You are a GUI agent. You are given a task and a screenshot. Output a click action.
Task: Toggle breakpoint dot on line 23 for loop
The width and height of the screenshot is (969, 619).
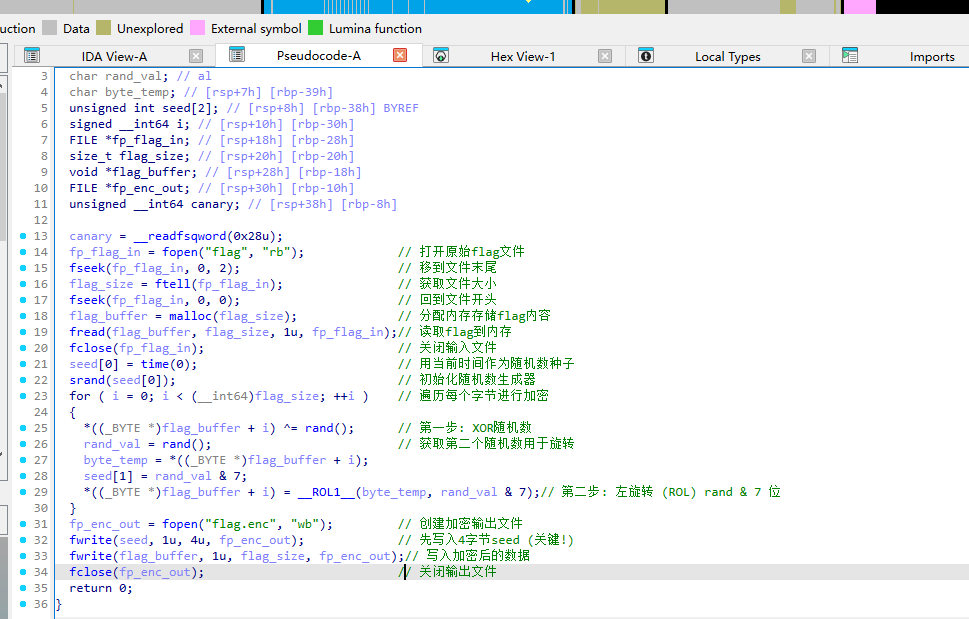click(x=24, y=396)
